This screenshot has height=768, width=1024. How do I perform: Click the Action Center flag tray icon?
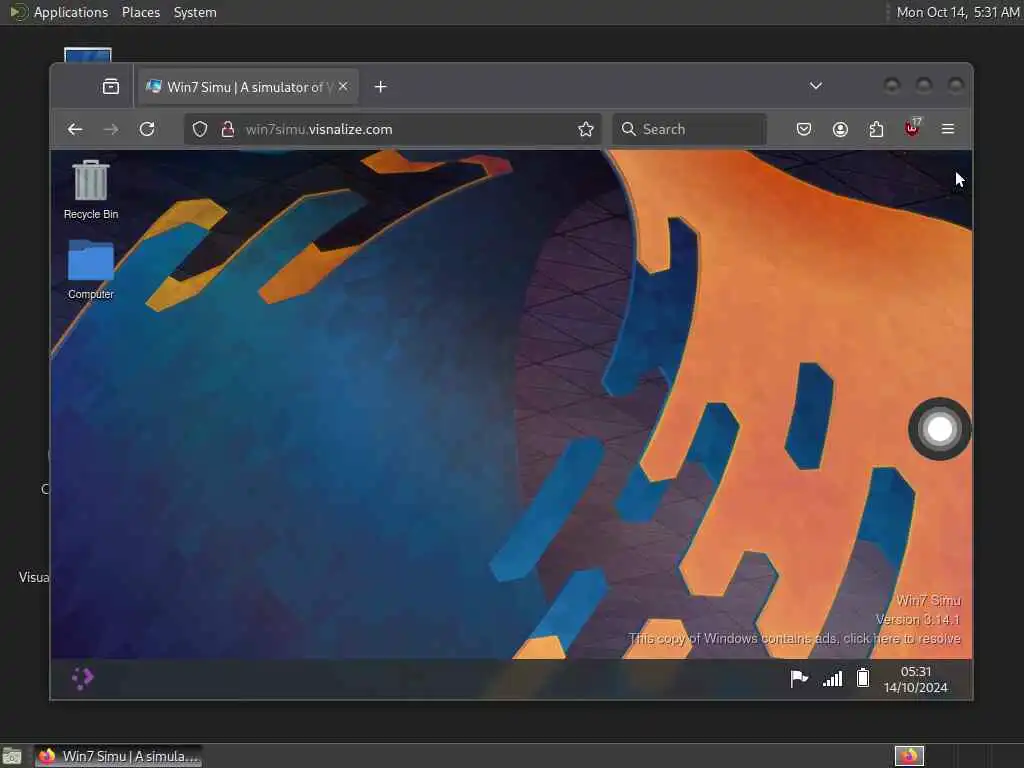[799, 679]
